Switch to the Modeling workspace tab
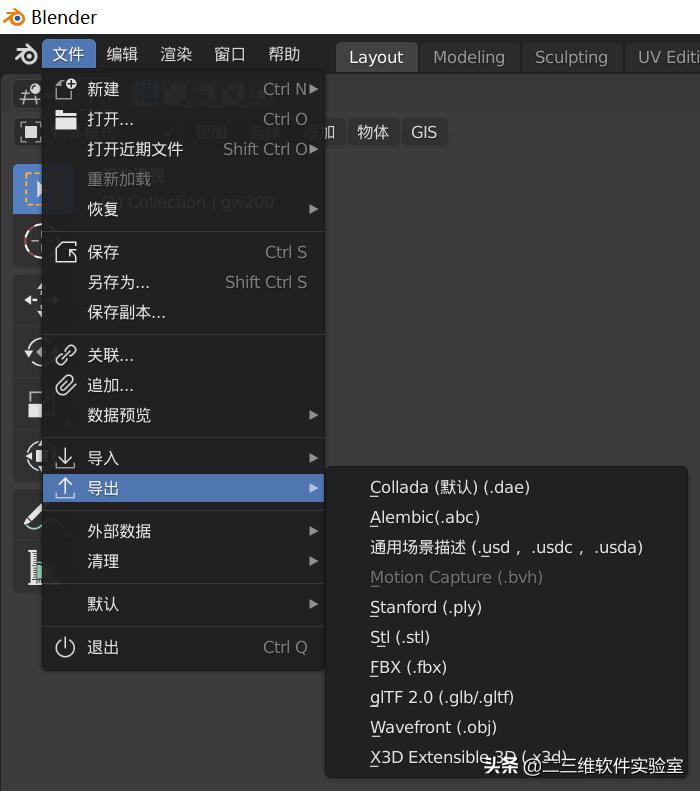 (x=469, y=57)
